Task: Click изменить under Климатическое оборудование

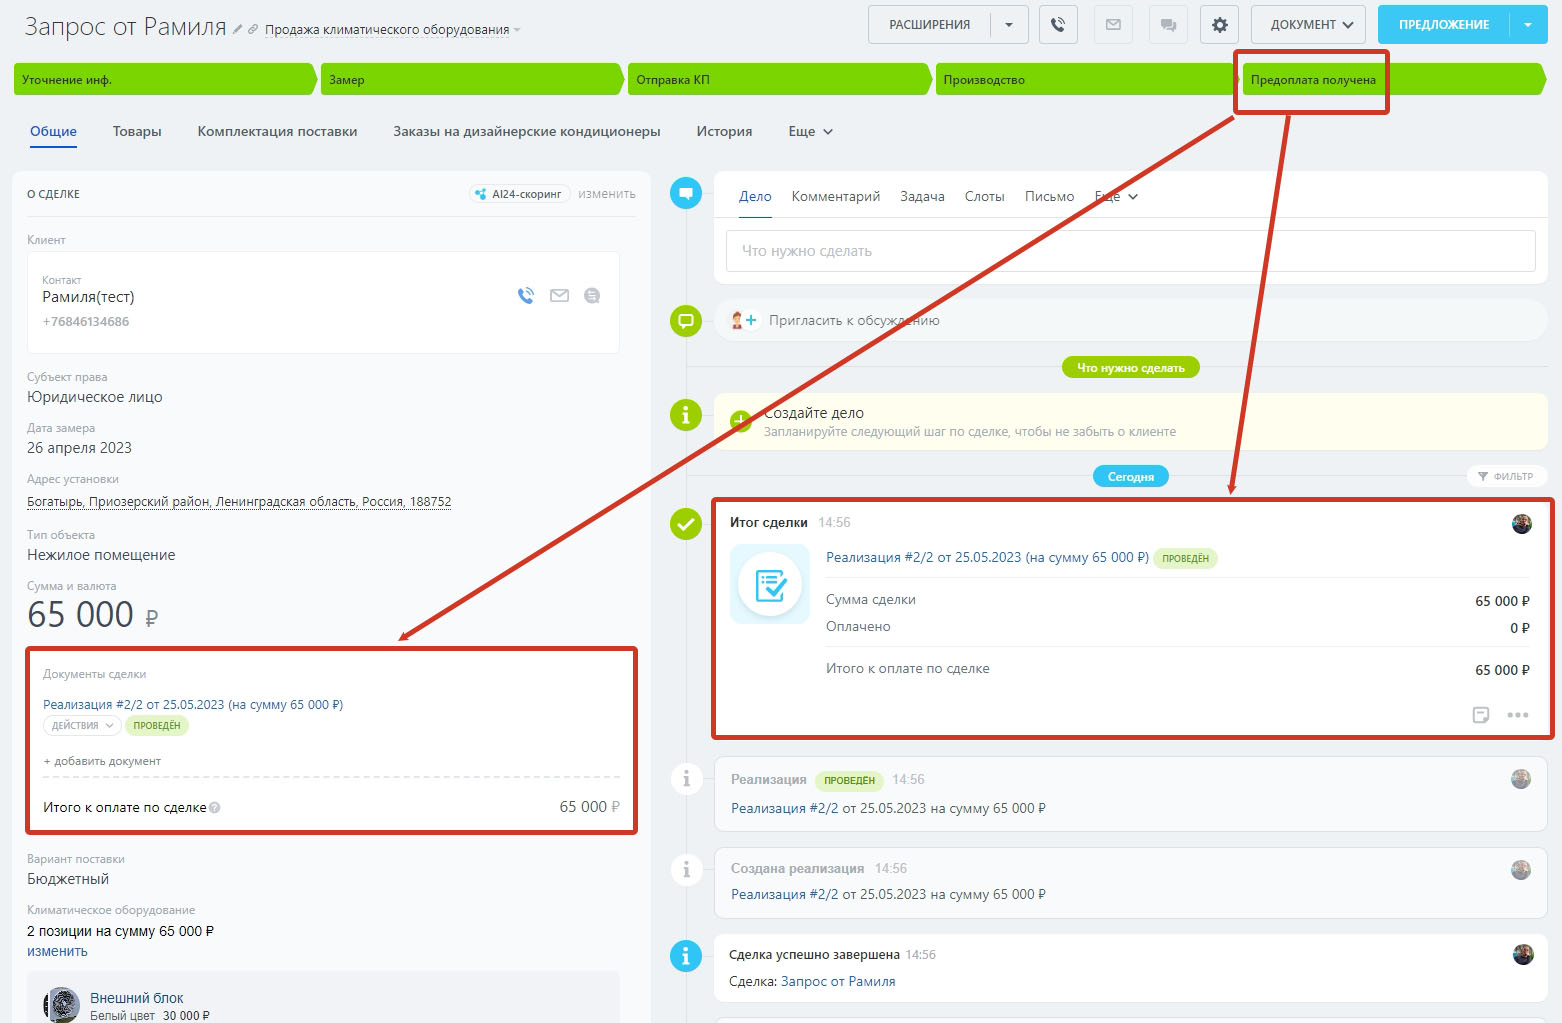Action: click(57, 952)
